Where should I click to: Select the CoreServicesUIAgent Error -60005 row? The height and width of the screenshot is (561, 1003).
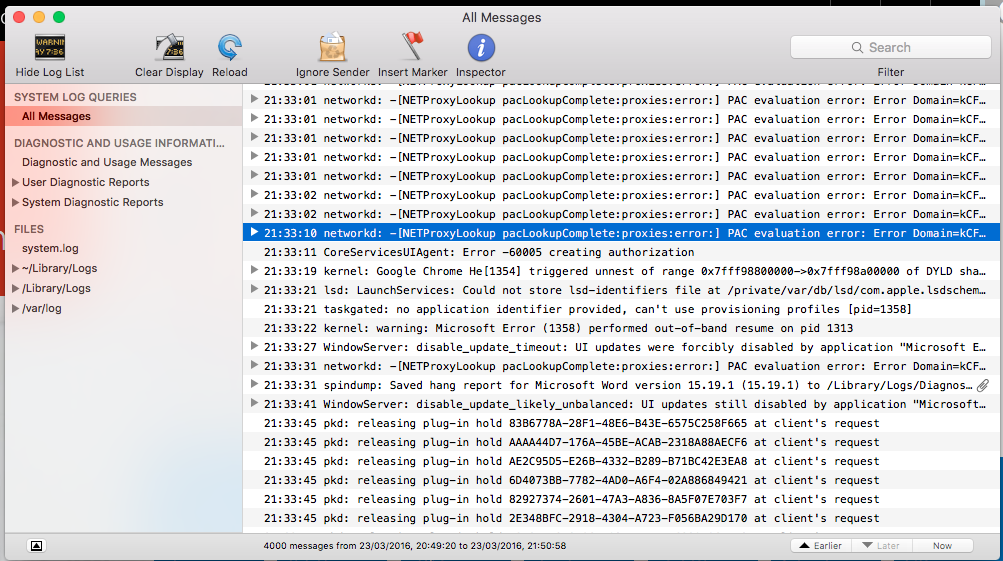pos(621,252)
